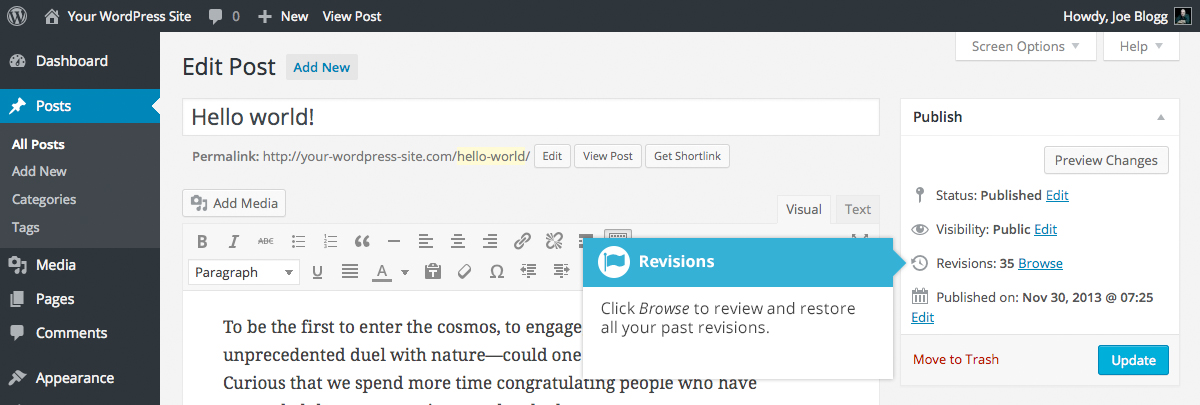Open the Tags submenu item
This screenshot has height=405, width=1200.
[26, 227]
